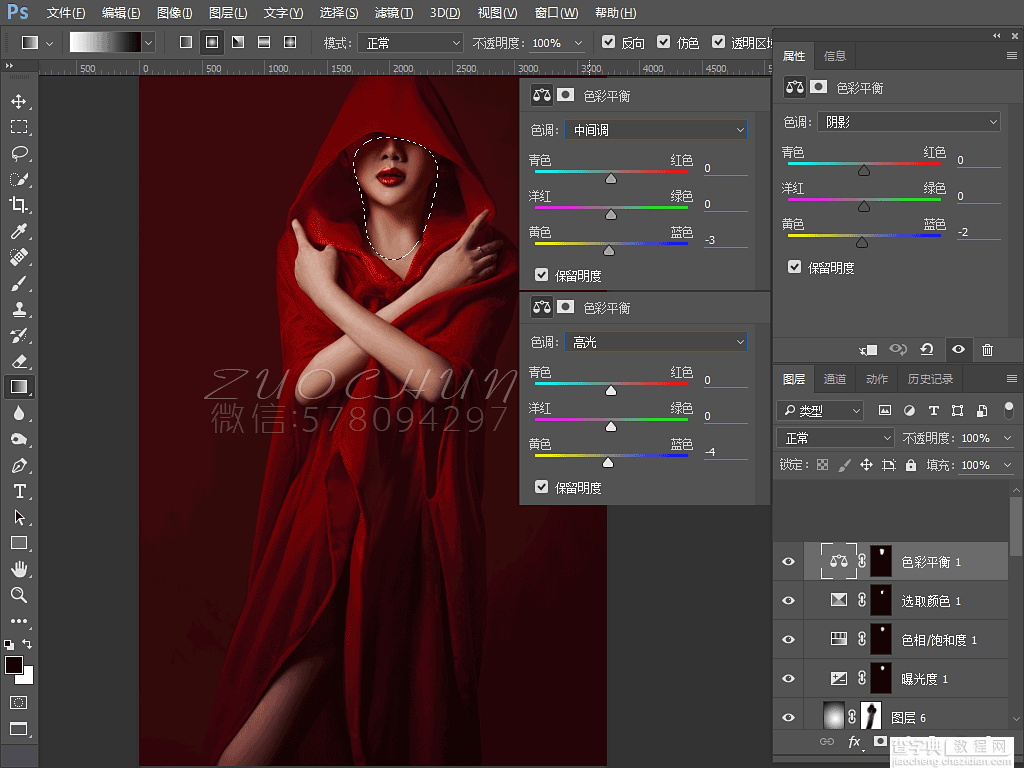Viewport: 1024px width, 768px height.
Task: Click the mask button in Properties panel
Action: [x=819, y=87]
